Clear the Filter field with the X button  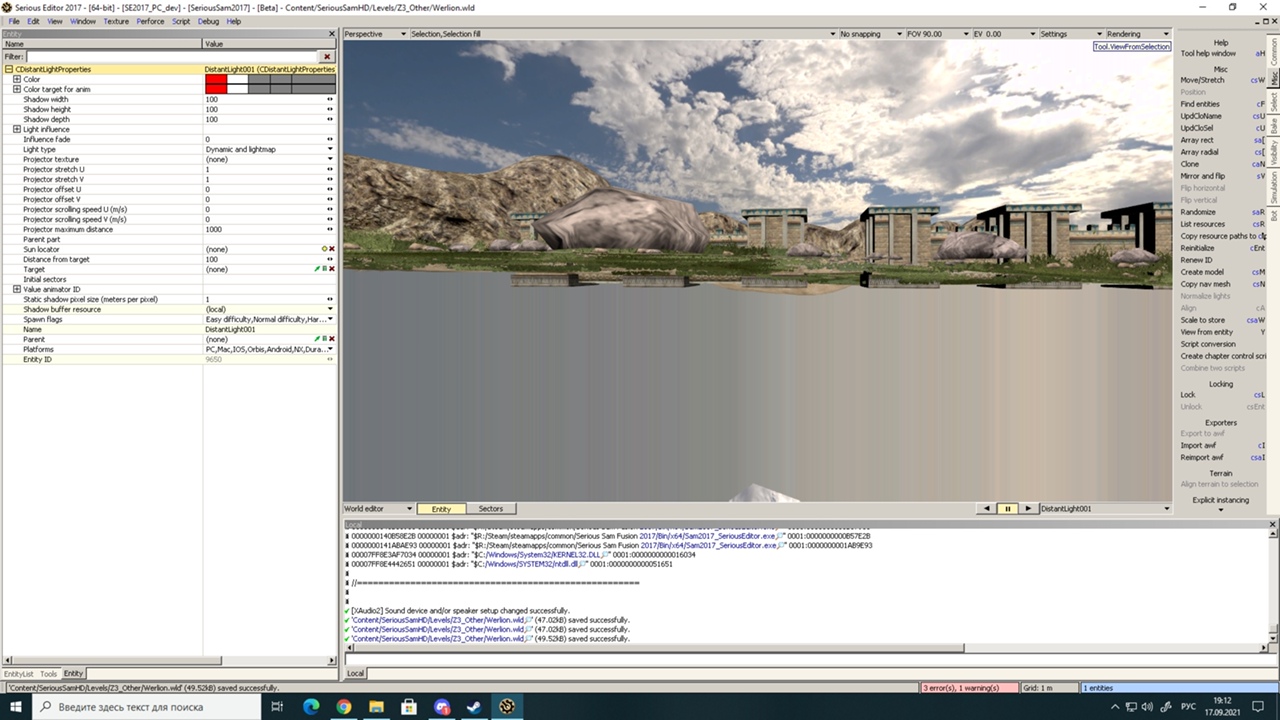coord(327,57)
